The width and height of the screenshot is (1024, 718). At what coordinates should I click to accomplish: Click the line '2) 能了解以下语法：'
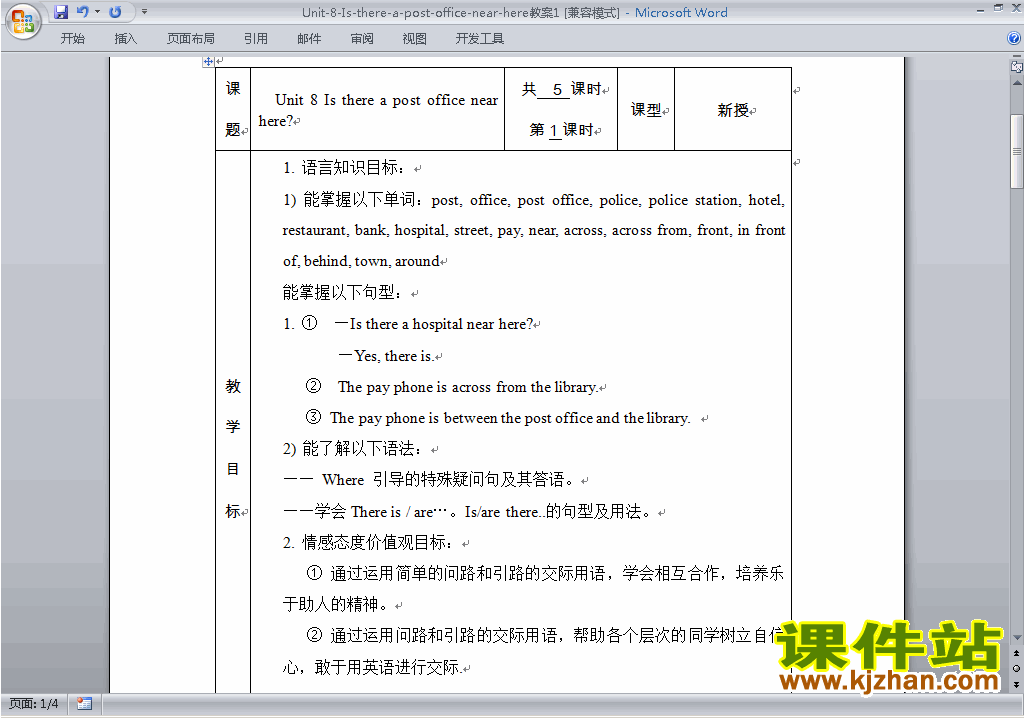pos(352,449)
